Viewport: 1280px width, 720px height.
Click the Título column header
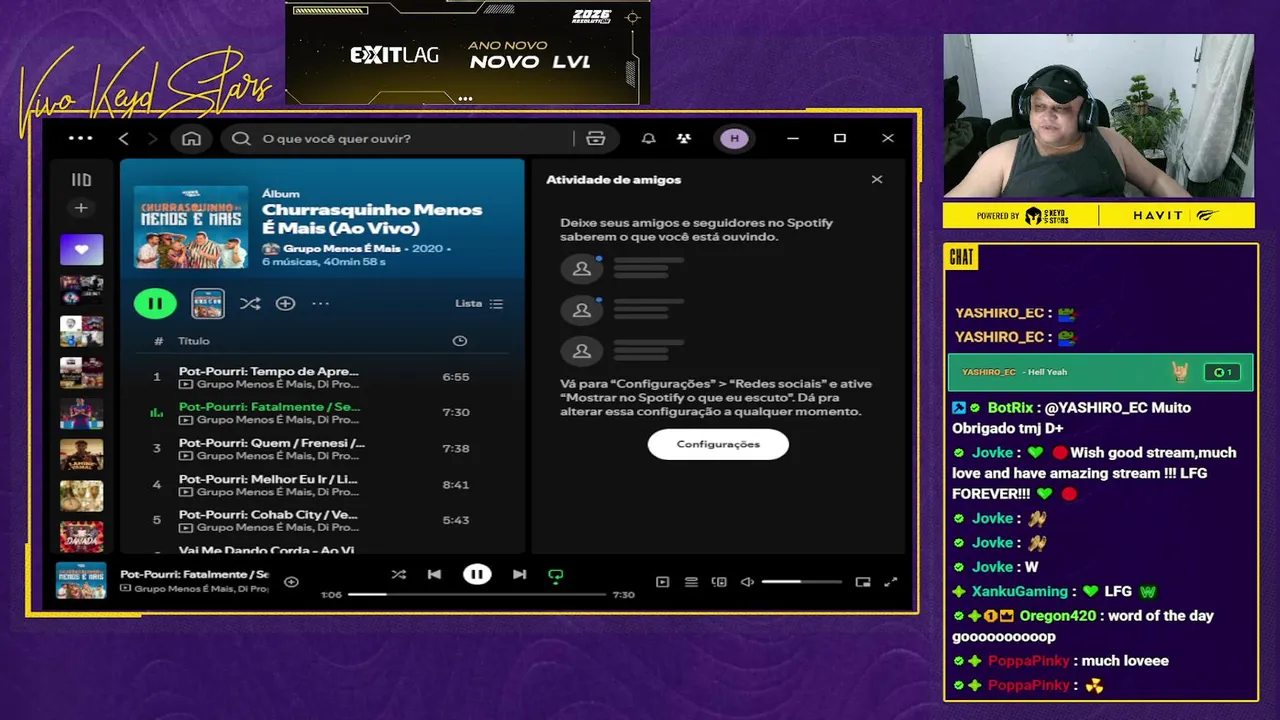click(x=194, y=341)
